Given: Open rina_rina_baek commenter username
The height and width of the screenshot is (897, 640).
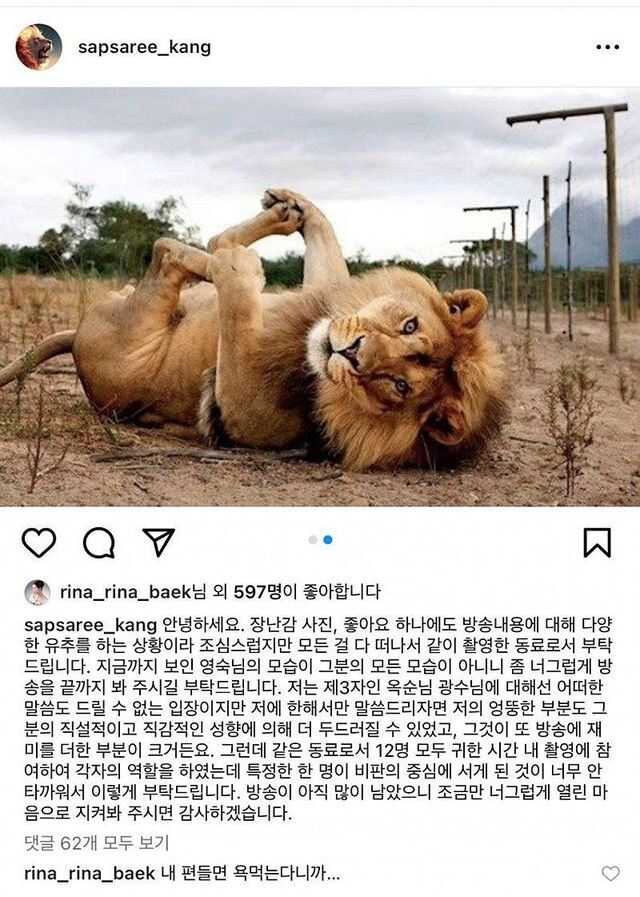Looking at the screenshot, I should click(x=90, y=873).
